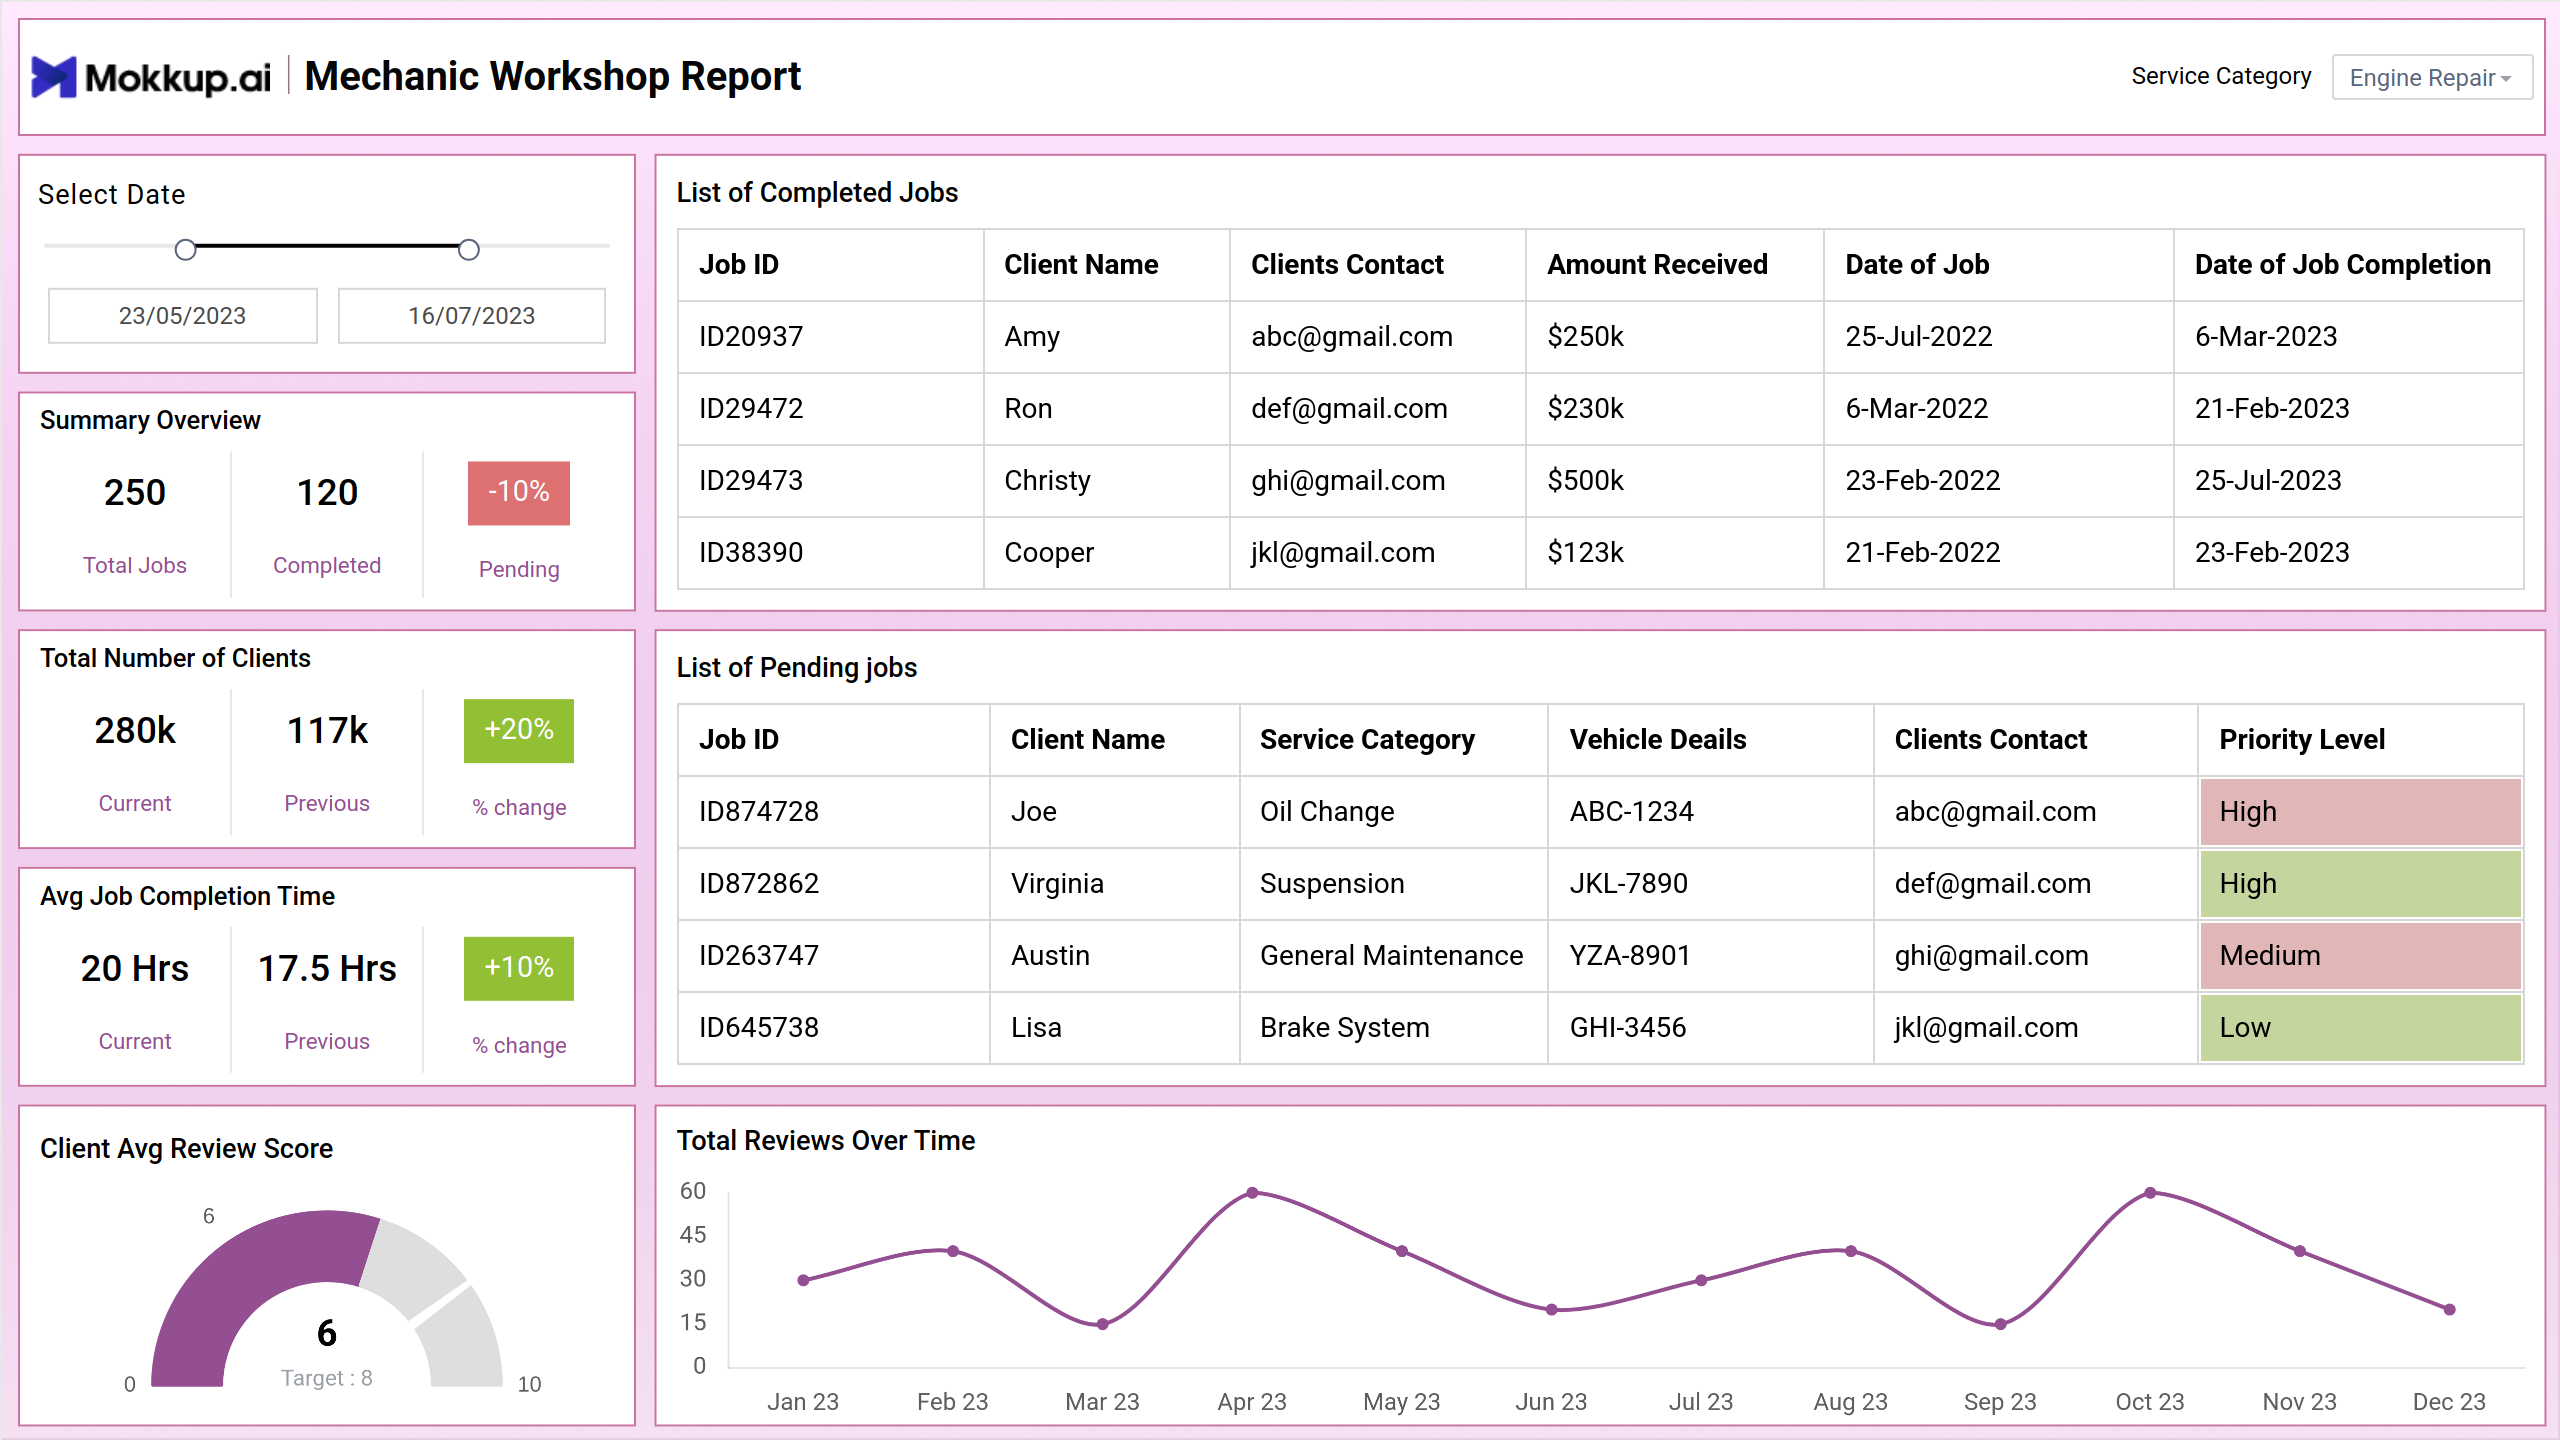2560x1440 pixels.
Task: Select the 117k Previous clients value
Action: click(327, 730)
